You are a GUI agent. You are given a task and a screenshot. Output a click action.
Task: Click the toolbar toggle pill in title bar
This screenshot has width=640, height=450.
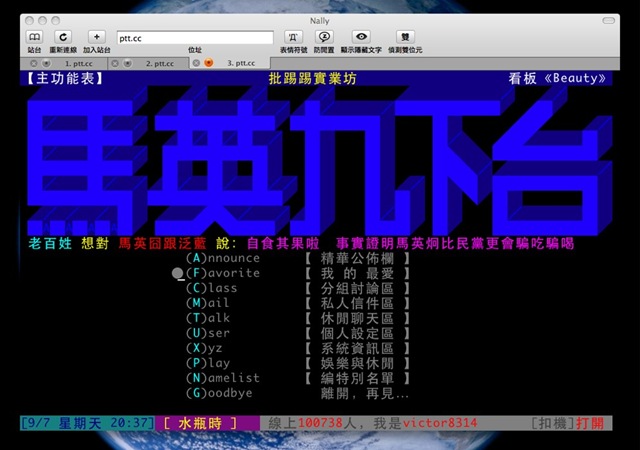[608, 20]
